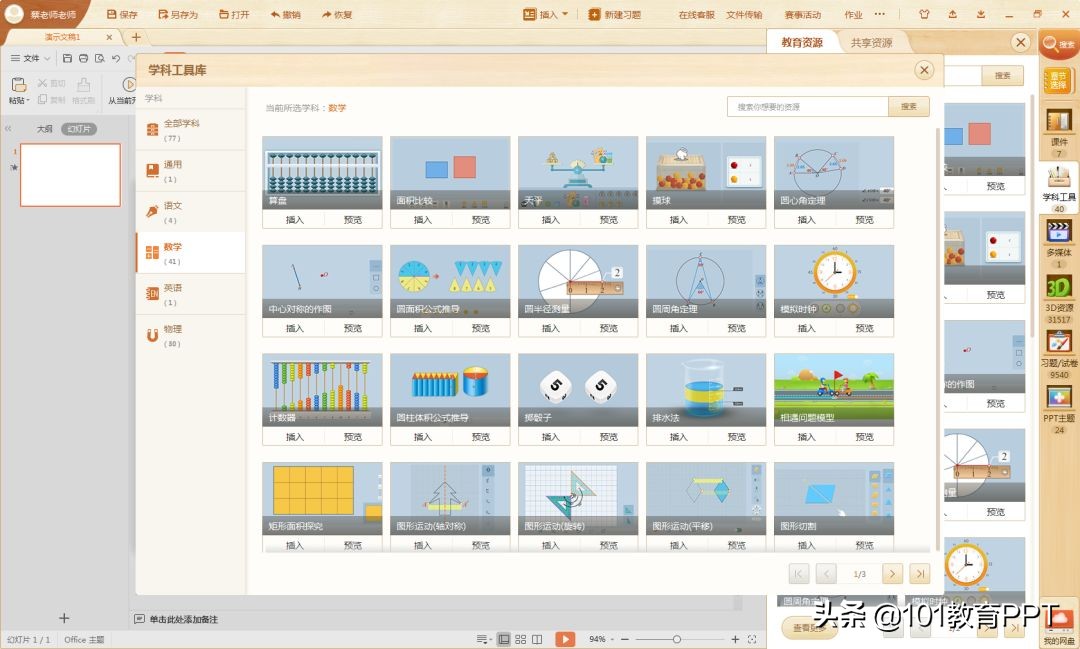1080x649 pixels.
Task: Preview the 模拟时钟 tool
Action: (x=864, y=327)
